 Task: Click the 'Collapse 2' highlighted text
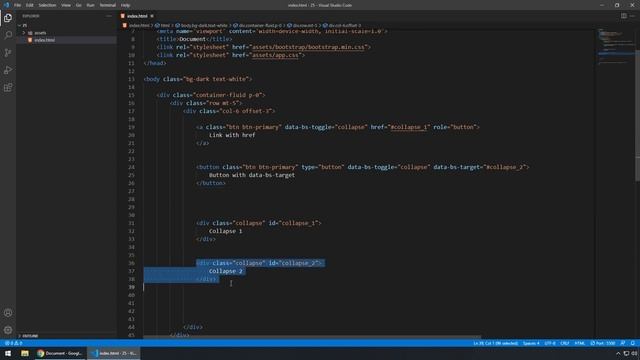tap(225, 271)
